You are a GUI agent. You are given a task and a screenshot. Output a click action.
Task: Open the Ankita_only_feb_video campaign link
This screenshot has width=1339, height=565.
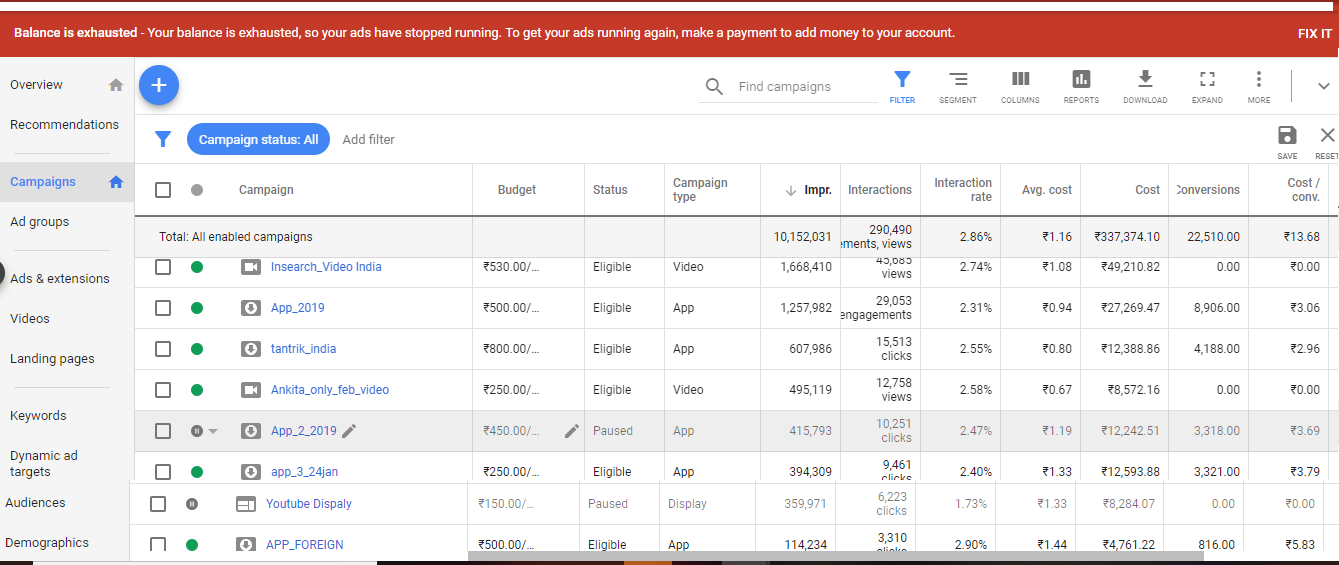(x=329, y=390)
